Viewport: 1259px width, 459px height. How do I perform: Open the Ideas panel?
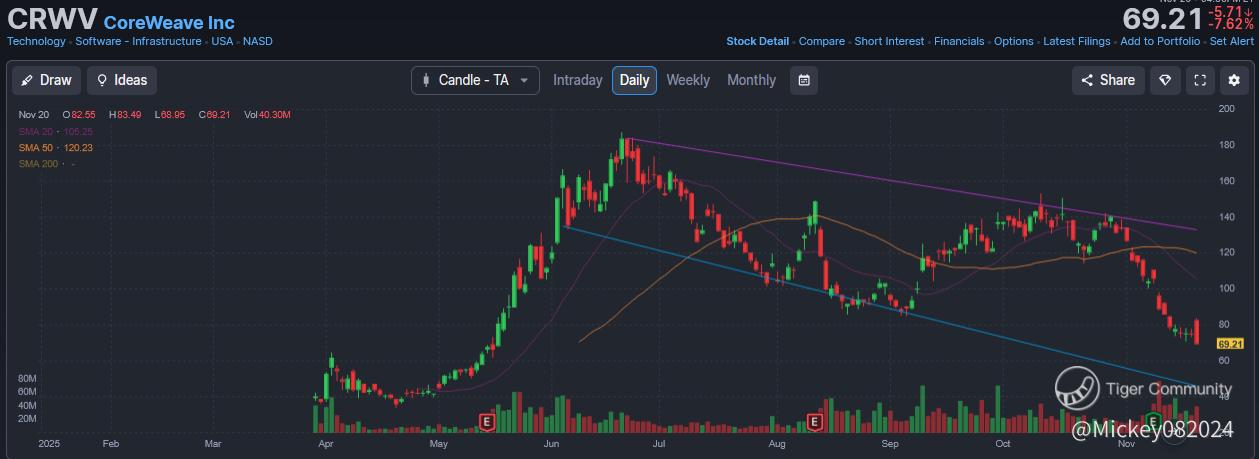122,80
